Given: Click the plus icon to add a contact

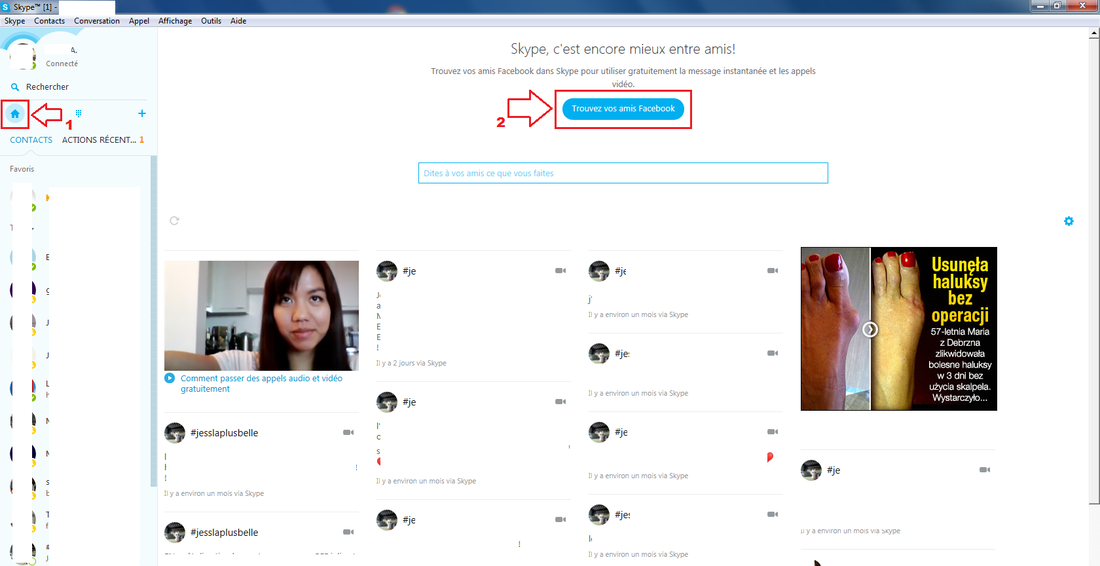Looking at the screenshot, I should (x=142, y=113).
